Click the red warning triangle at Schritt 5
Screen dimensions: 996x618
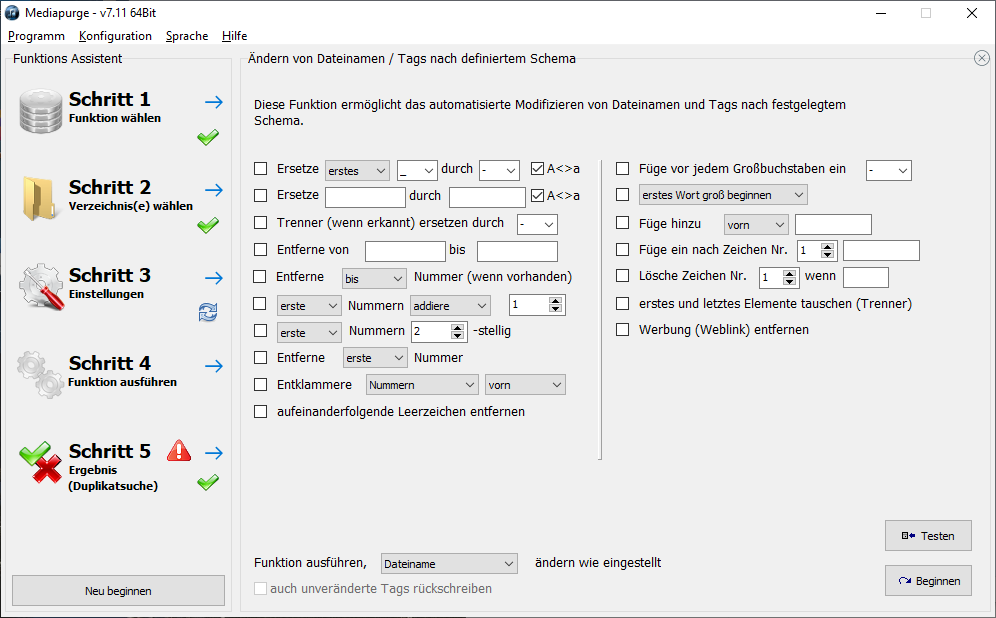(x=179, y=451)
